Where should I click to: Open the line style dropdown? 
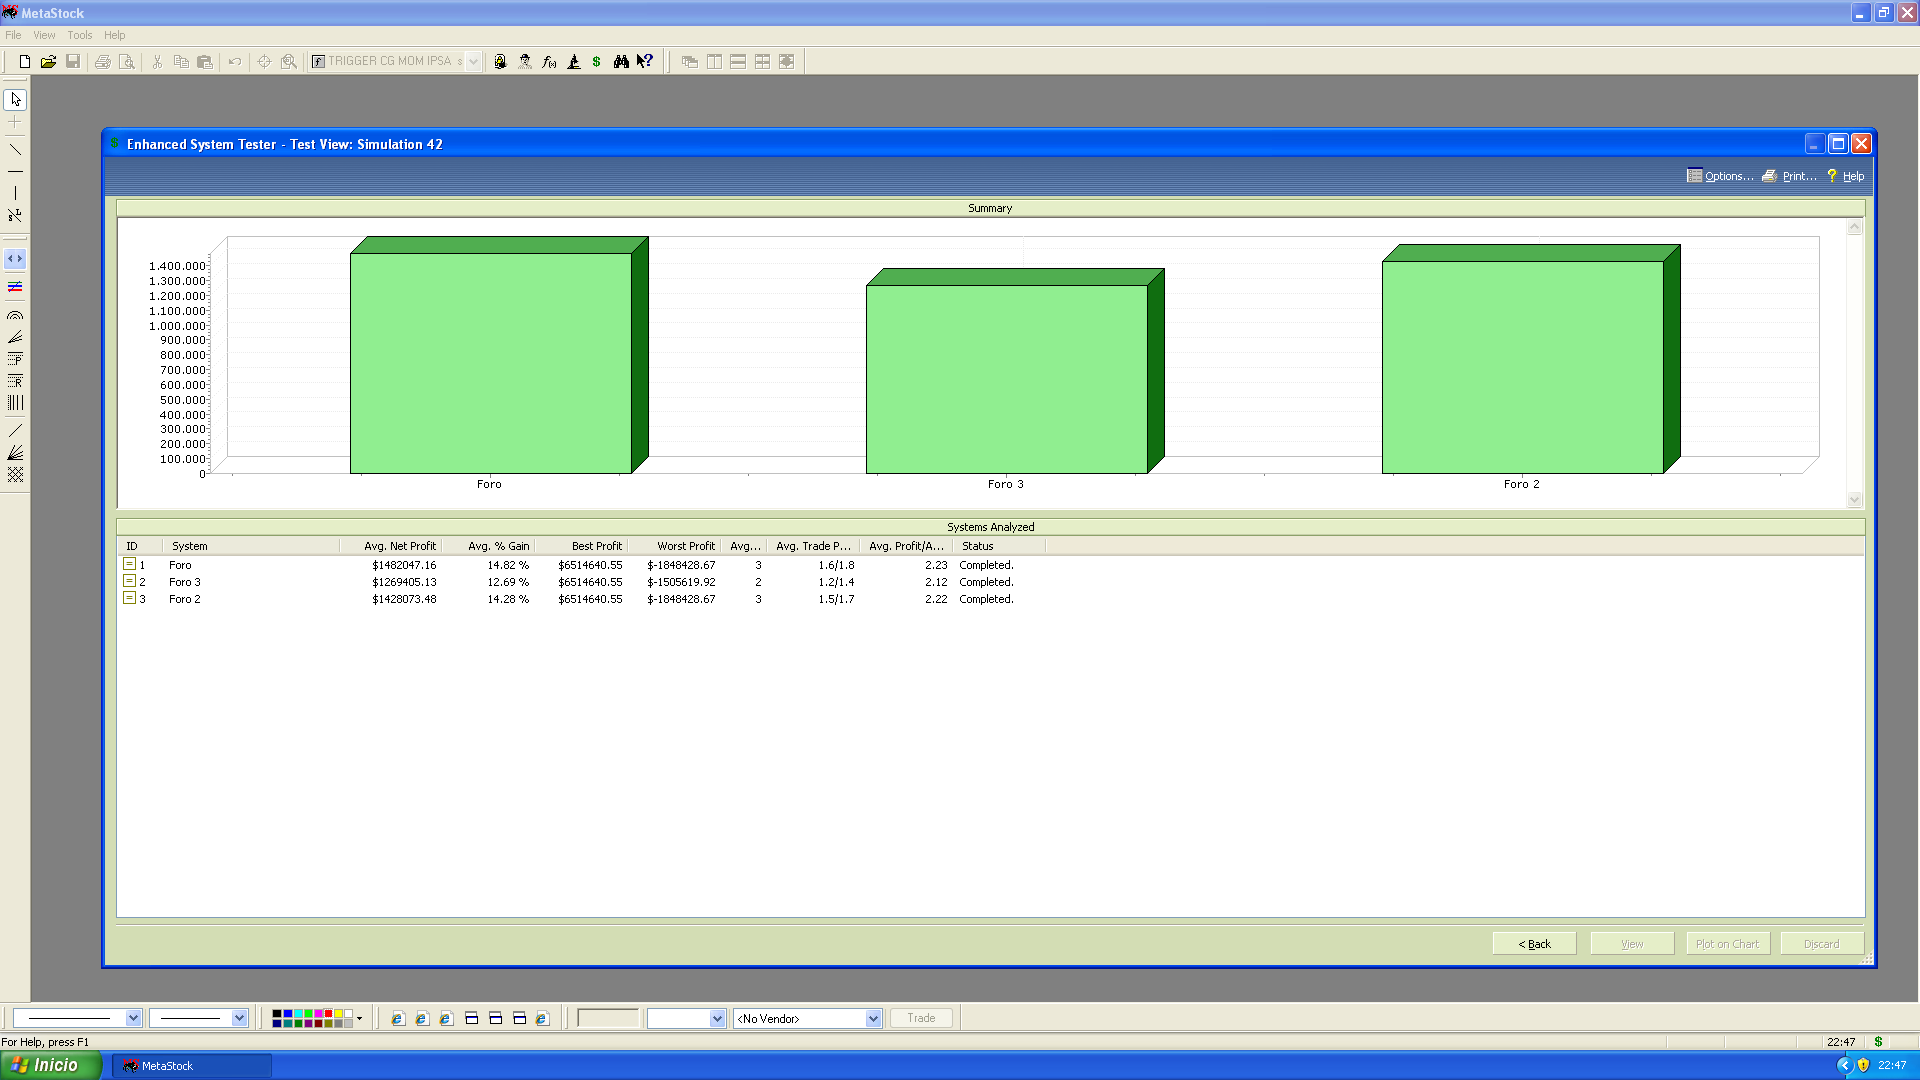133,1018
